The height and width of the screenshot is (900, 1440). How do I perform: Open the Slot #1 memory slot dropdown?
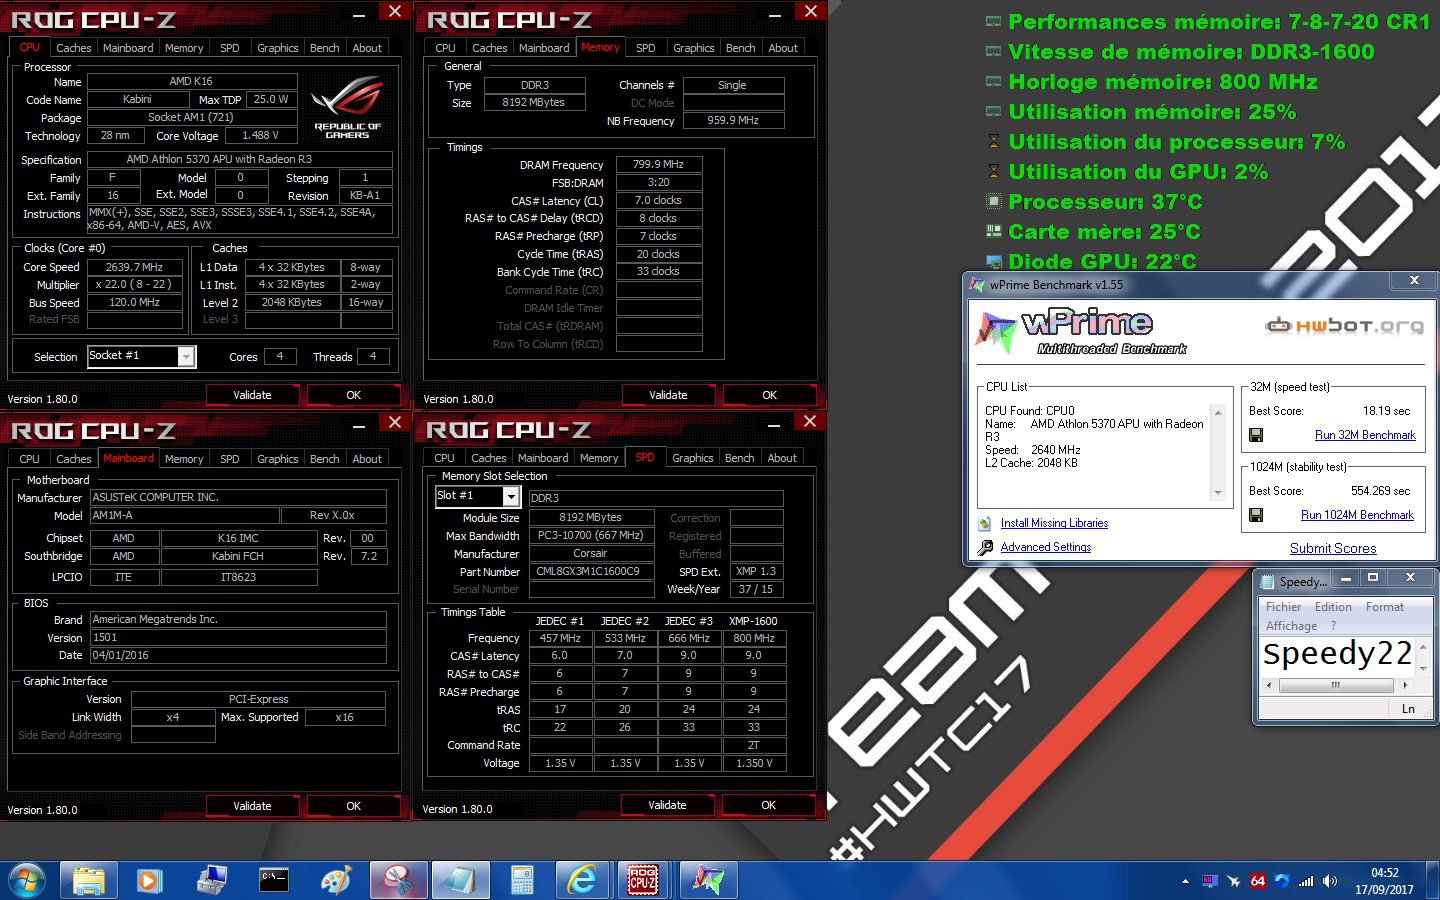511,497
